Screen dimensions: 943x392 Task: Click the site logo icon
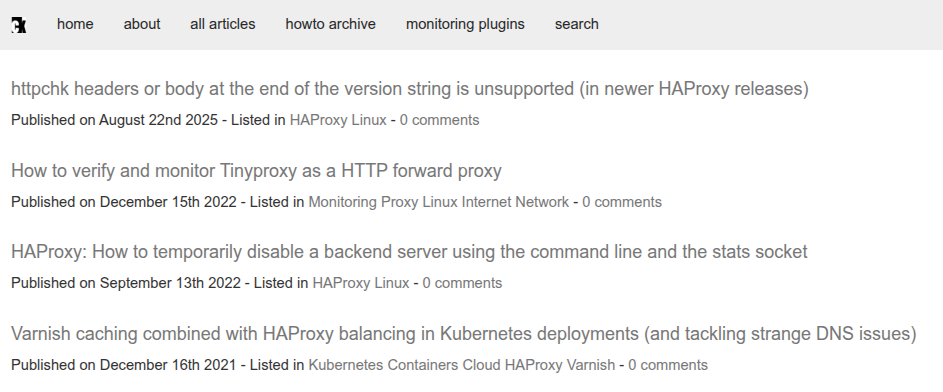(x=19, y=25)
